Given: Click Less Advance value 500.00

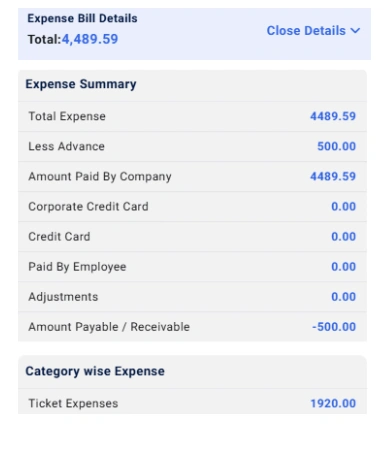Looking at the screenshot, I should pos(336,146).
